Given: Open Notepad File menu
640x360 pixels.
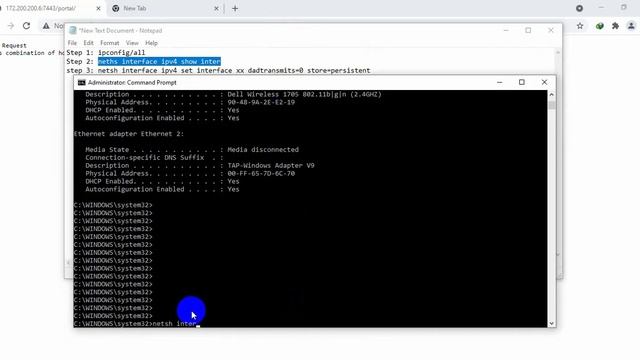Looking at the screenshot, I should 72,43.
